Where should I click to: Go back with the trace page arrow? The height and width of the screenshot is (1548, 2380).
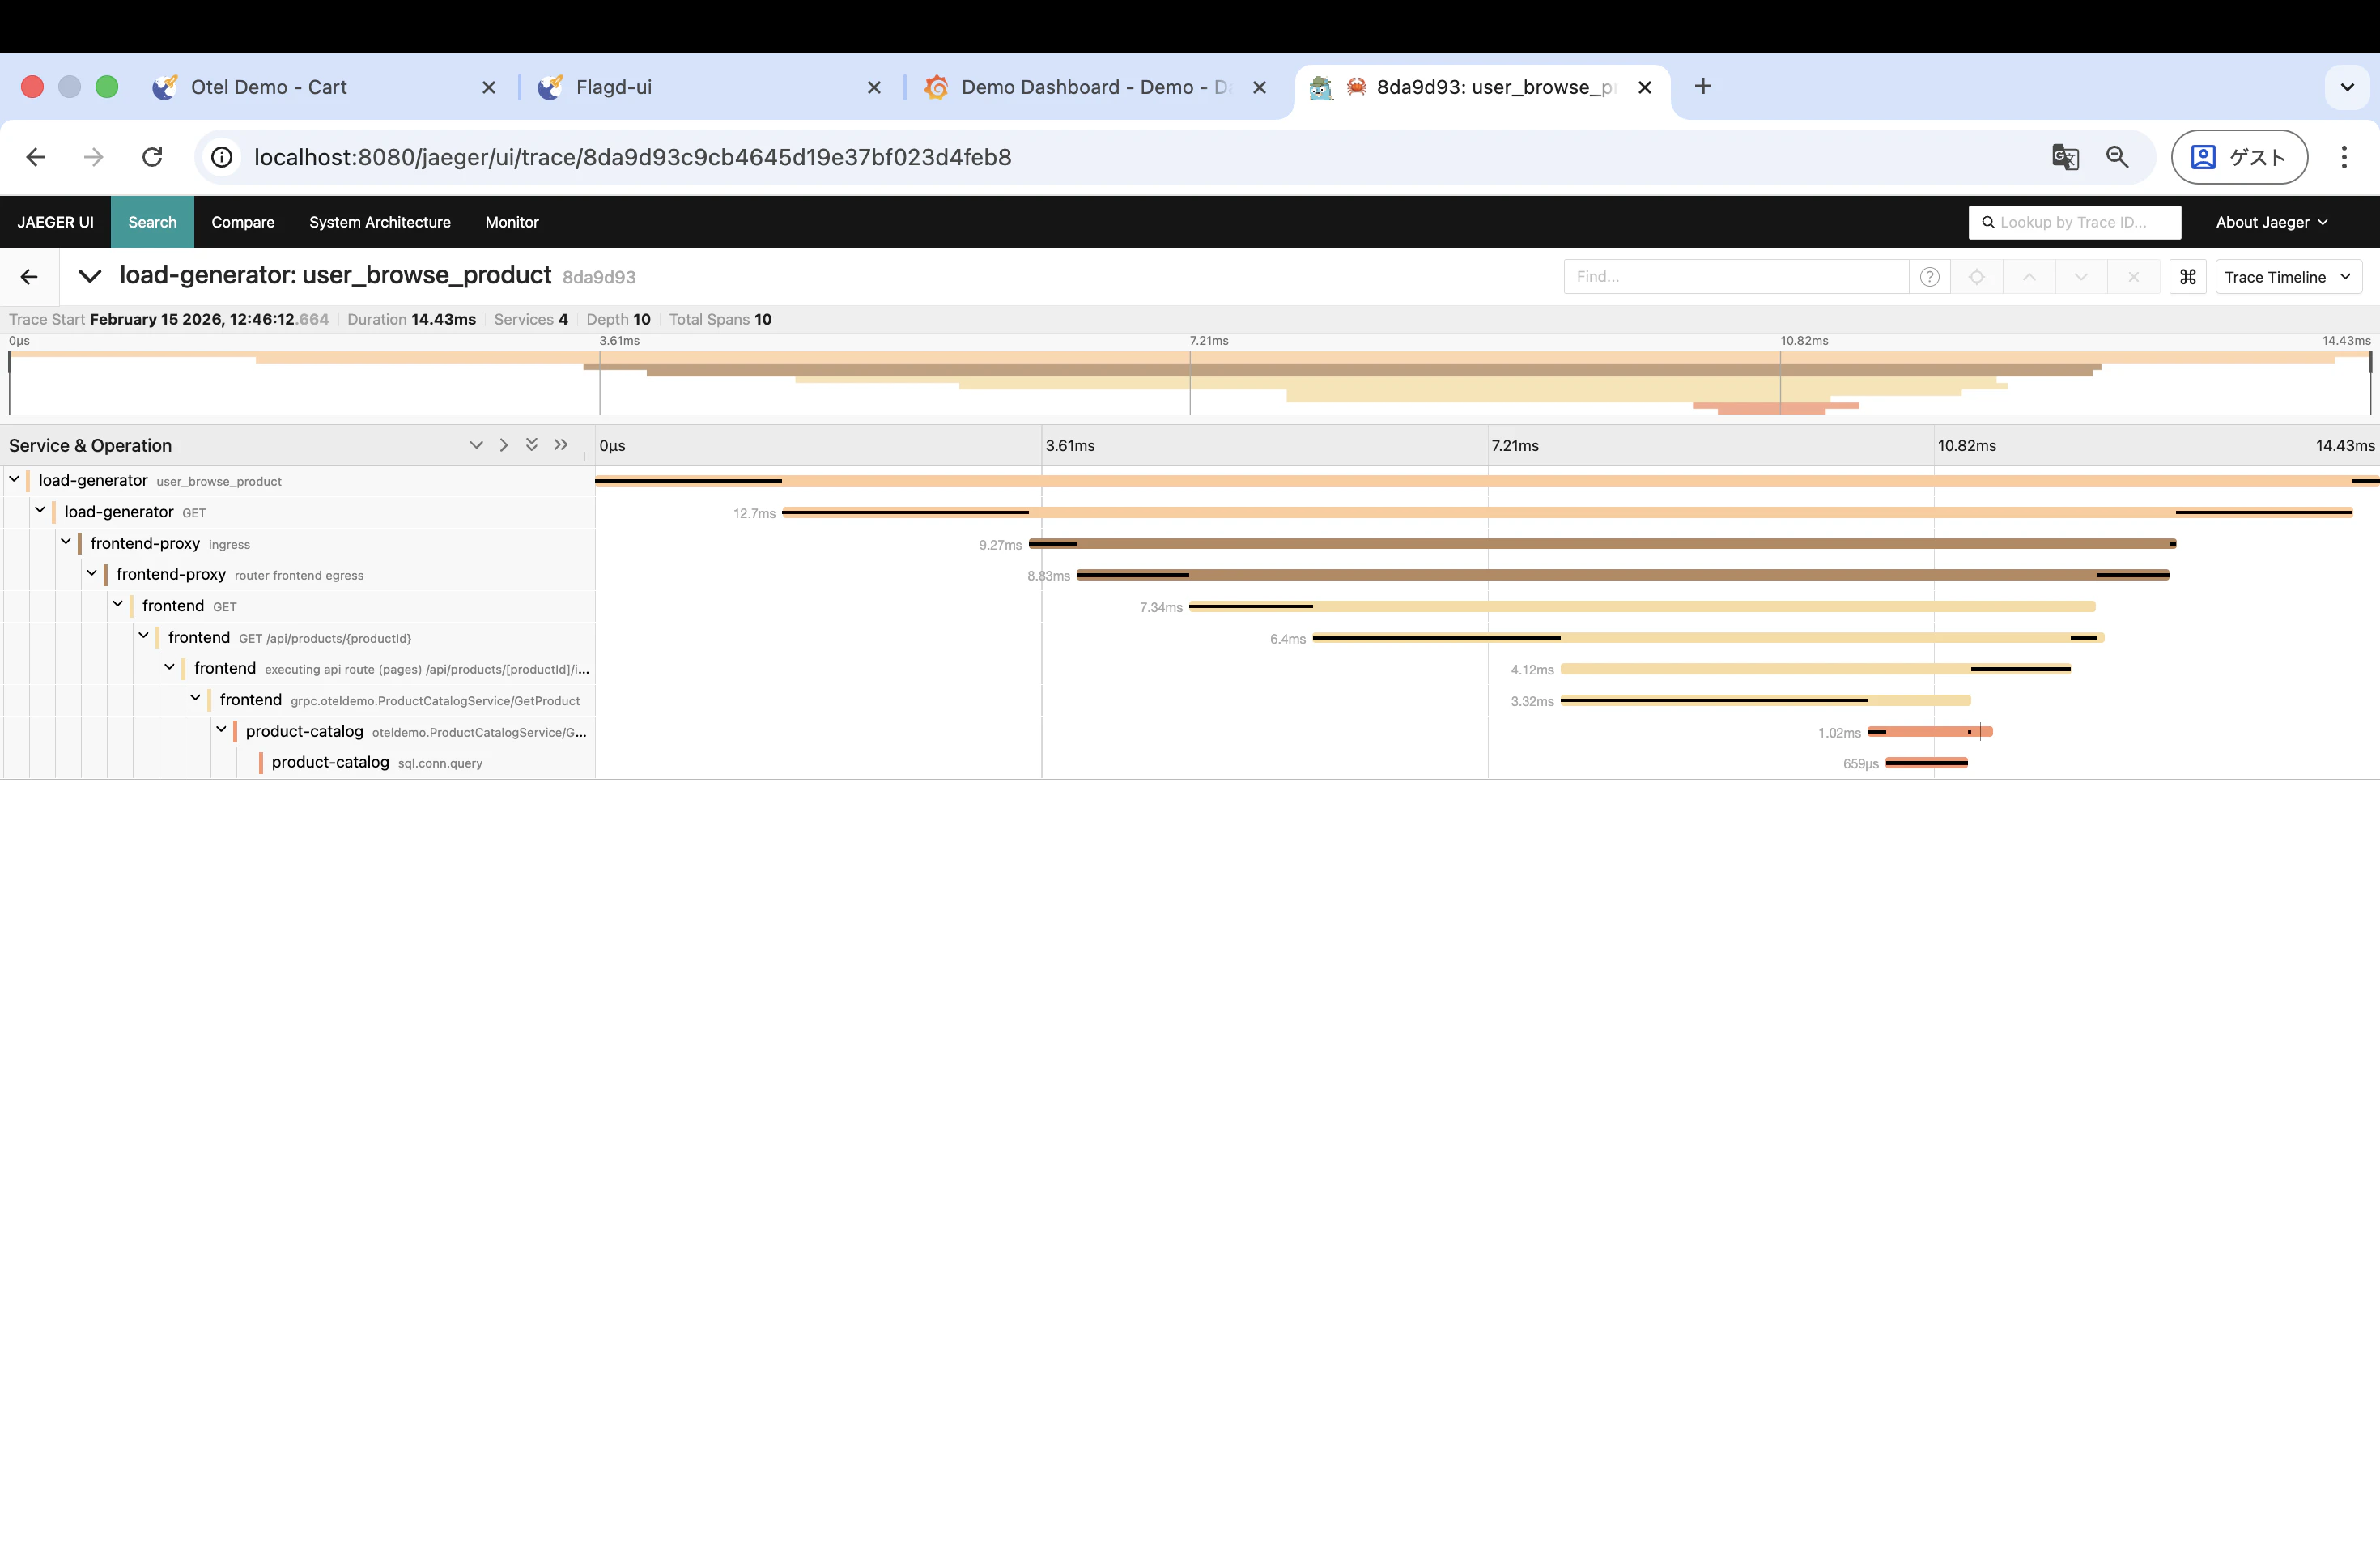29,277
